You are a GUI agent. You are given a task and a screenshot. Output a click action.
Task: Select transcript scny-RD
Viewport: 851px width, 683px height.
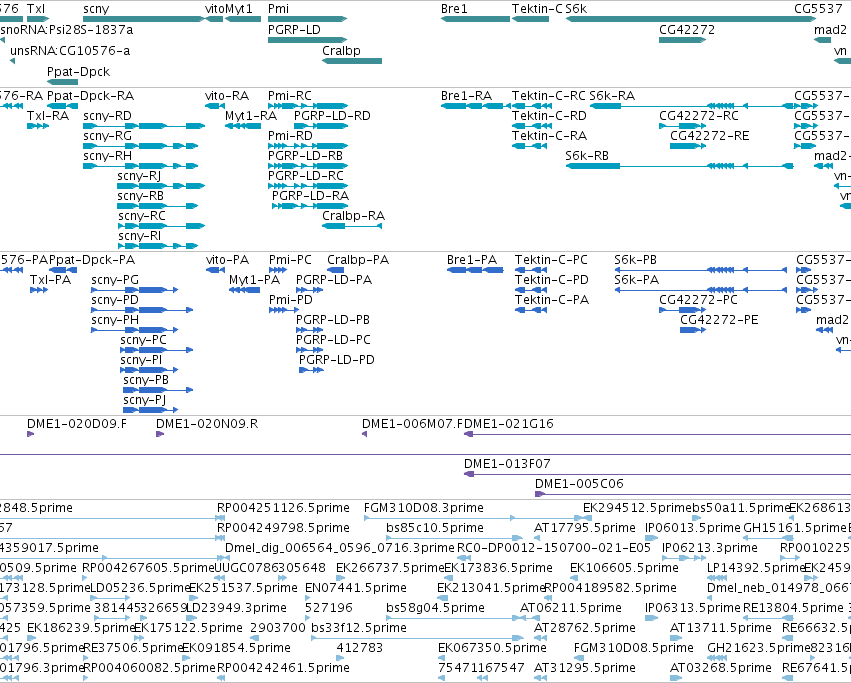[144, 126]
